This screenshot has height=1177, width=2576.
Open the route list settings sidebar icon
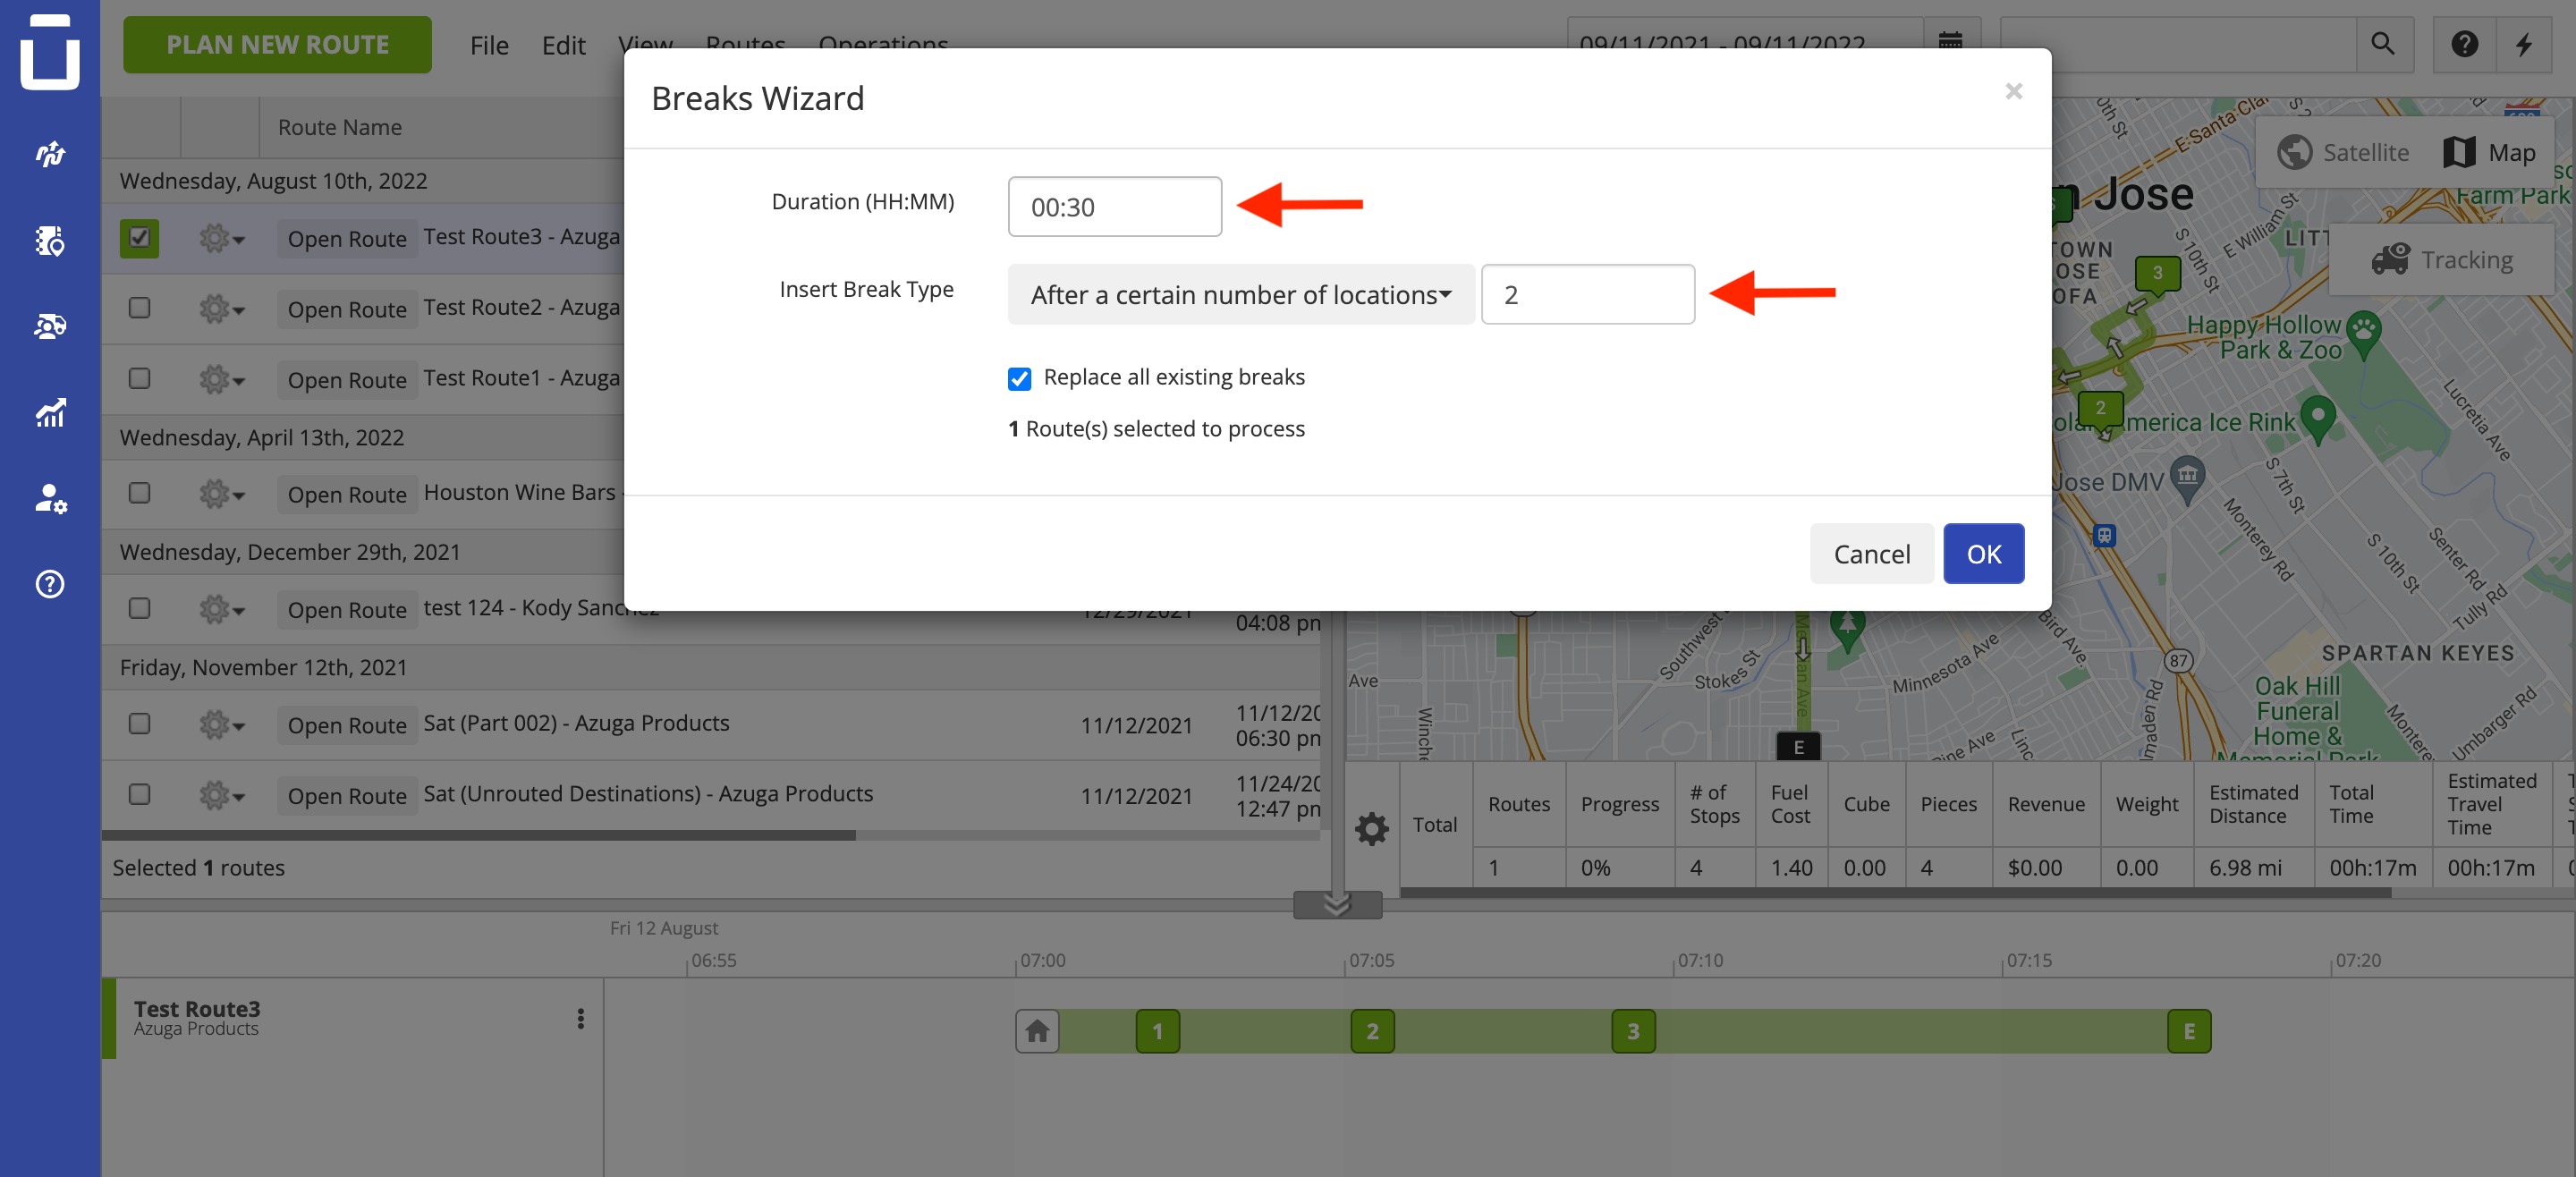click(50, 240)
